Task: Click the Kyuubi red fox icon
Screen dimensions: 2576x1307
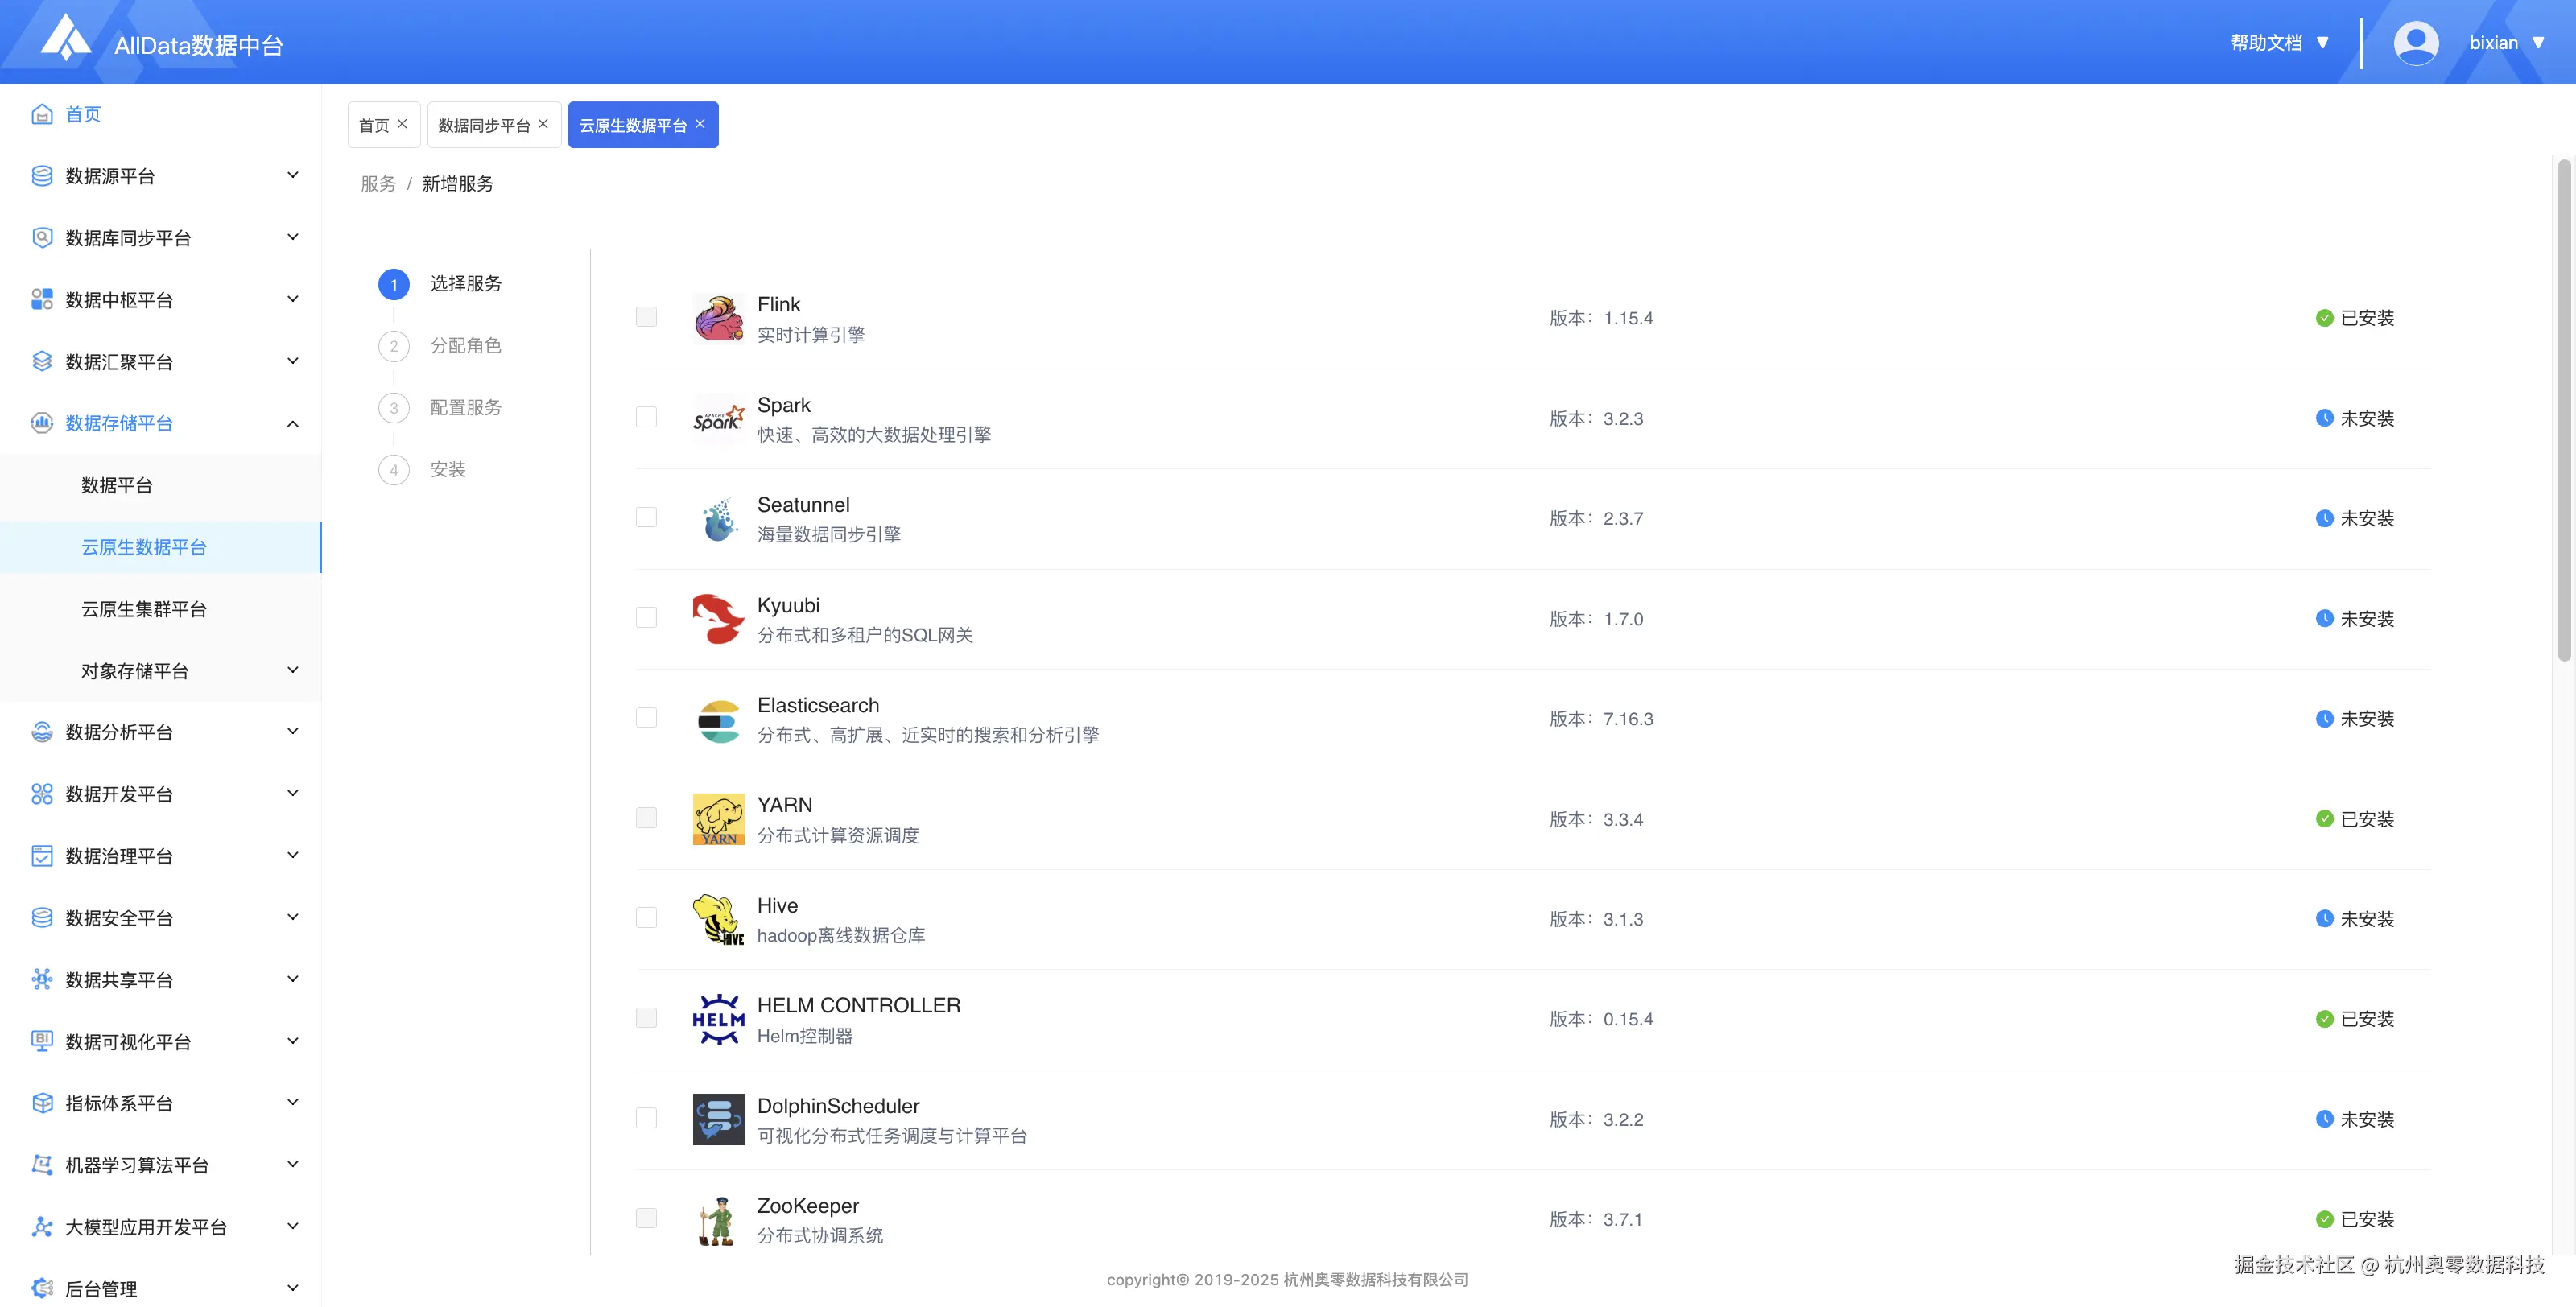Action: tap(718, 618)
